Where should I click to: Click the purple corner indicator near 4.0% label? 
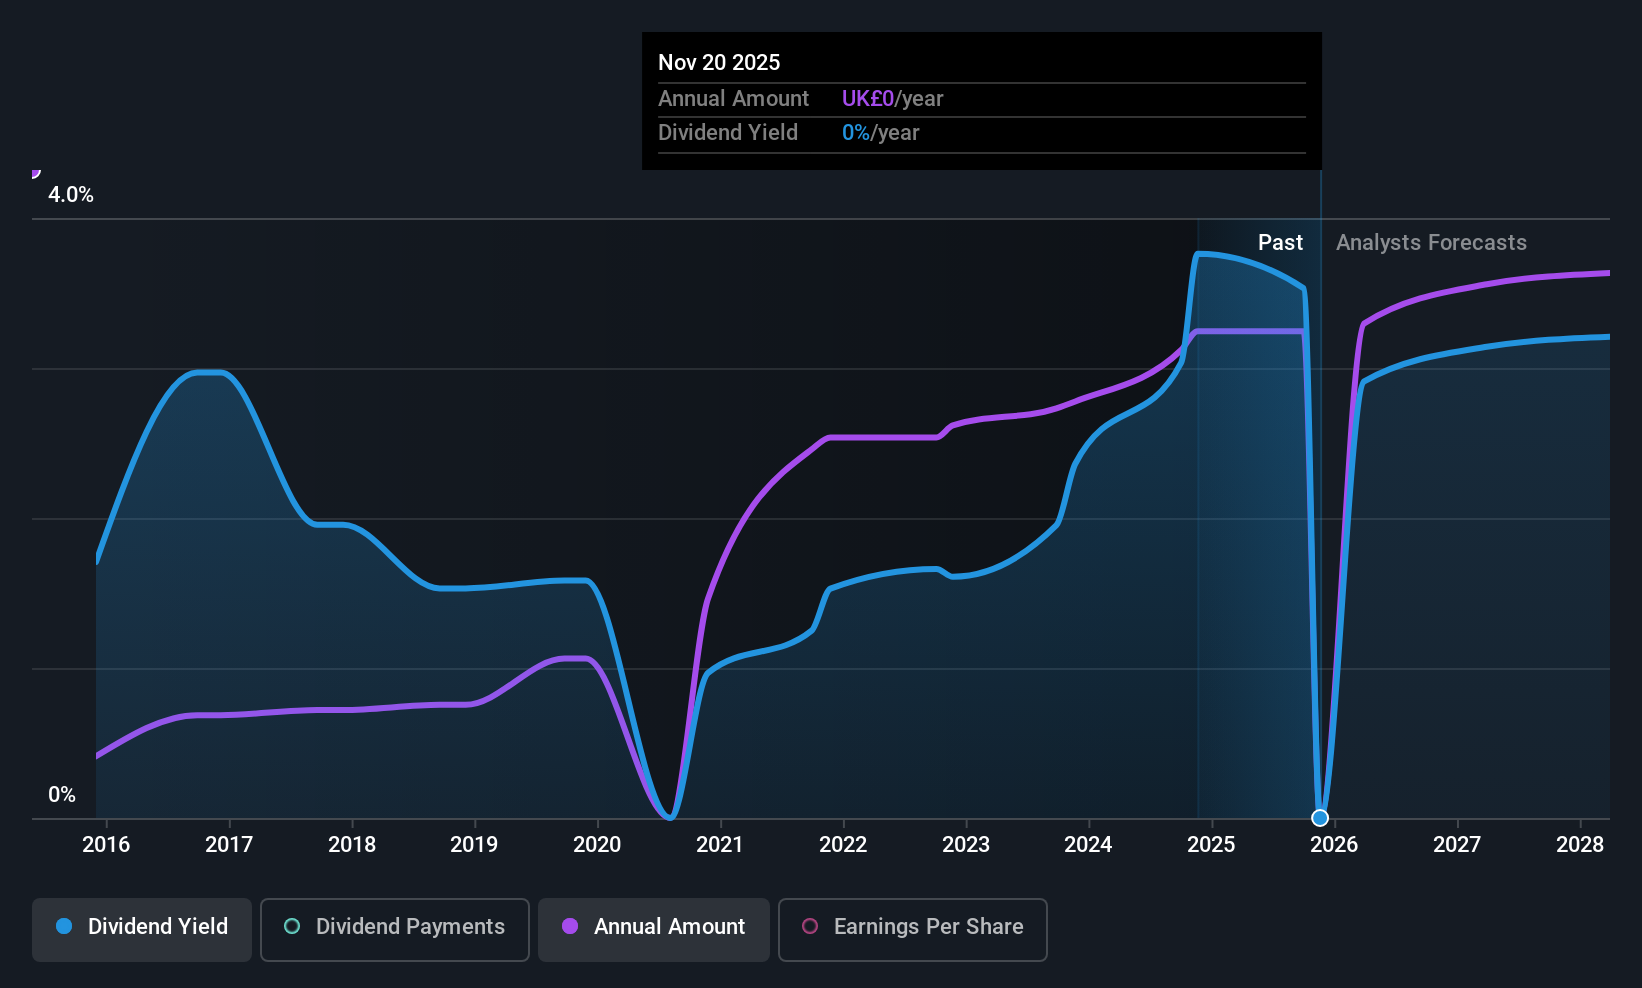(36, 172)
